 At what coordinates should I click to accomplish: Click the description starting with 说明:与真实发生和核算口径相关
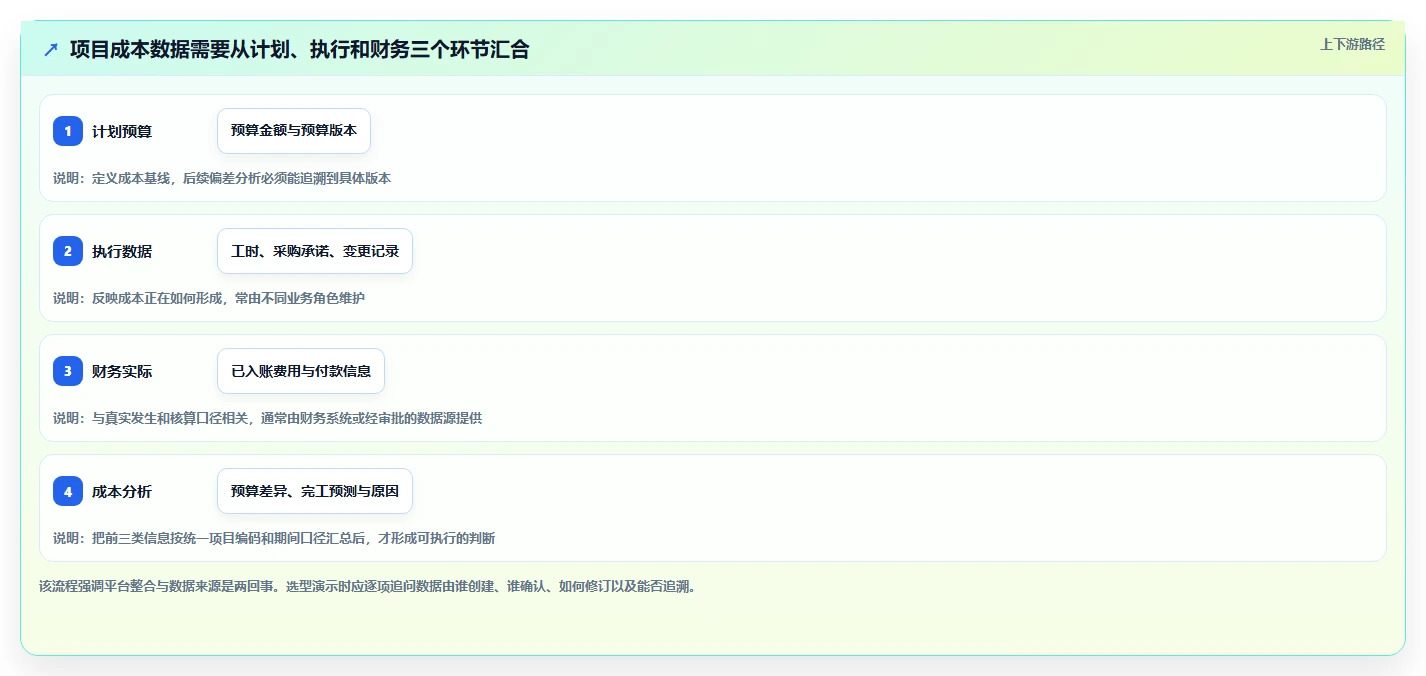pos(267,418)
